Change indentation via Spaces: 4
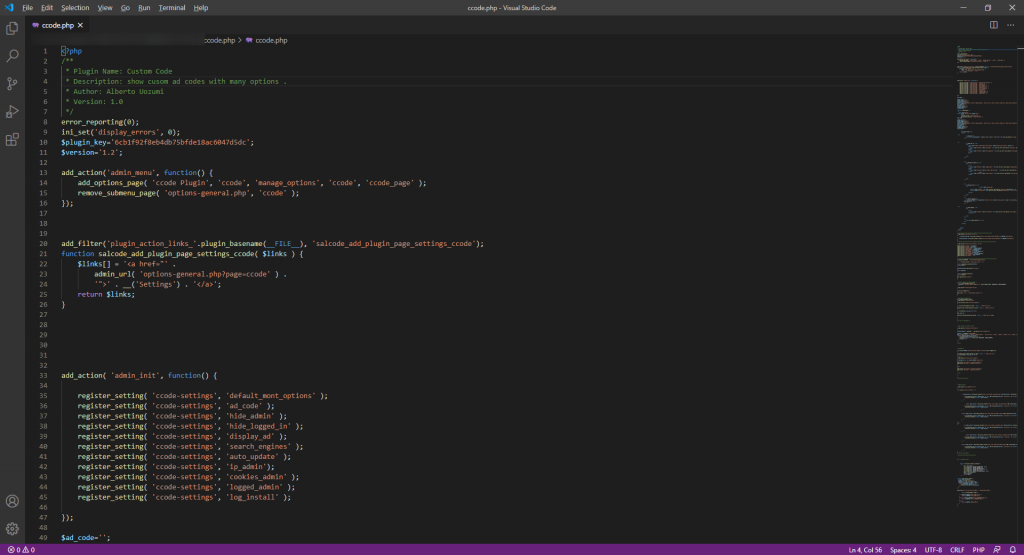Viewport: 1024px width, 555px height. click(903, 550)
